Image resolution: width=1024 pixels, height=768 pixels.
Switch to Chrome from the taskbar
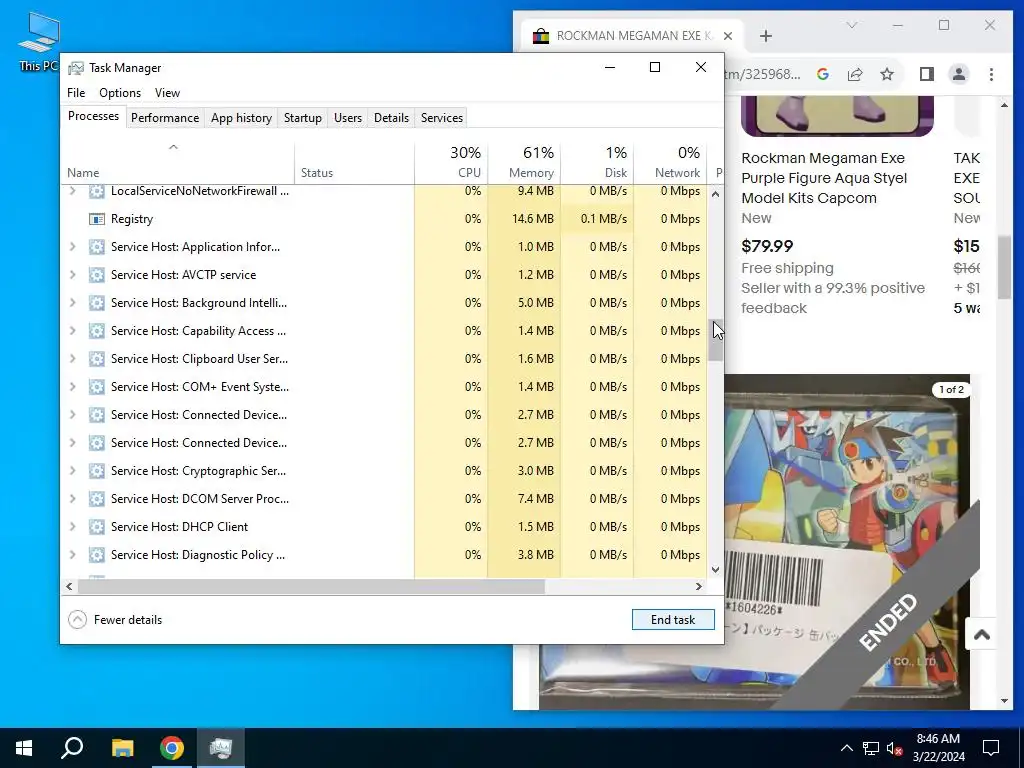(172, 748)
